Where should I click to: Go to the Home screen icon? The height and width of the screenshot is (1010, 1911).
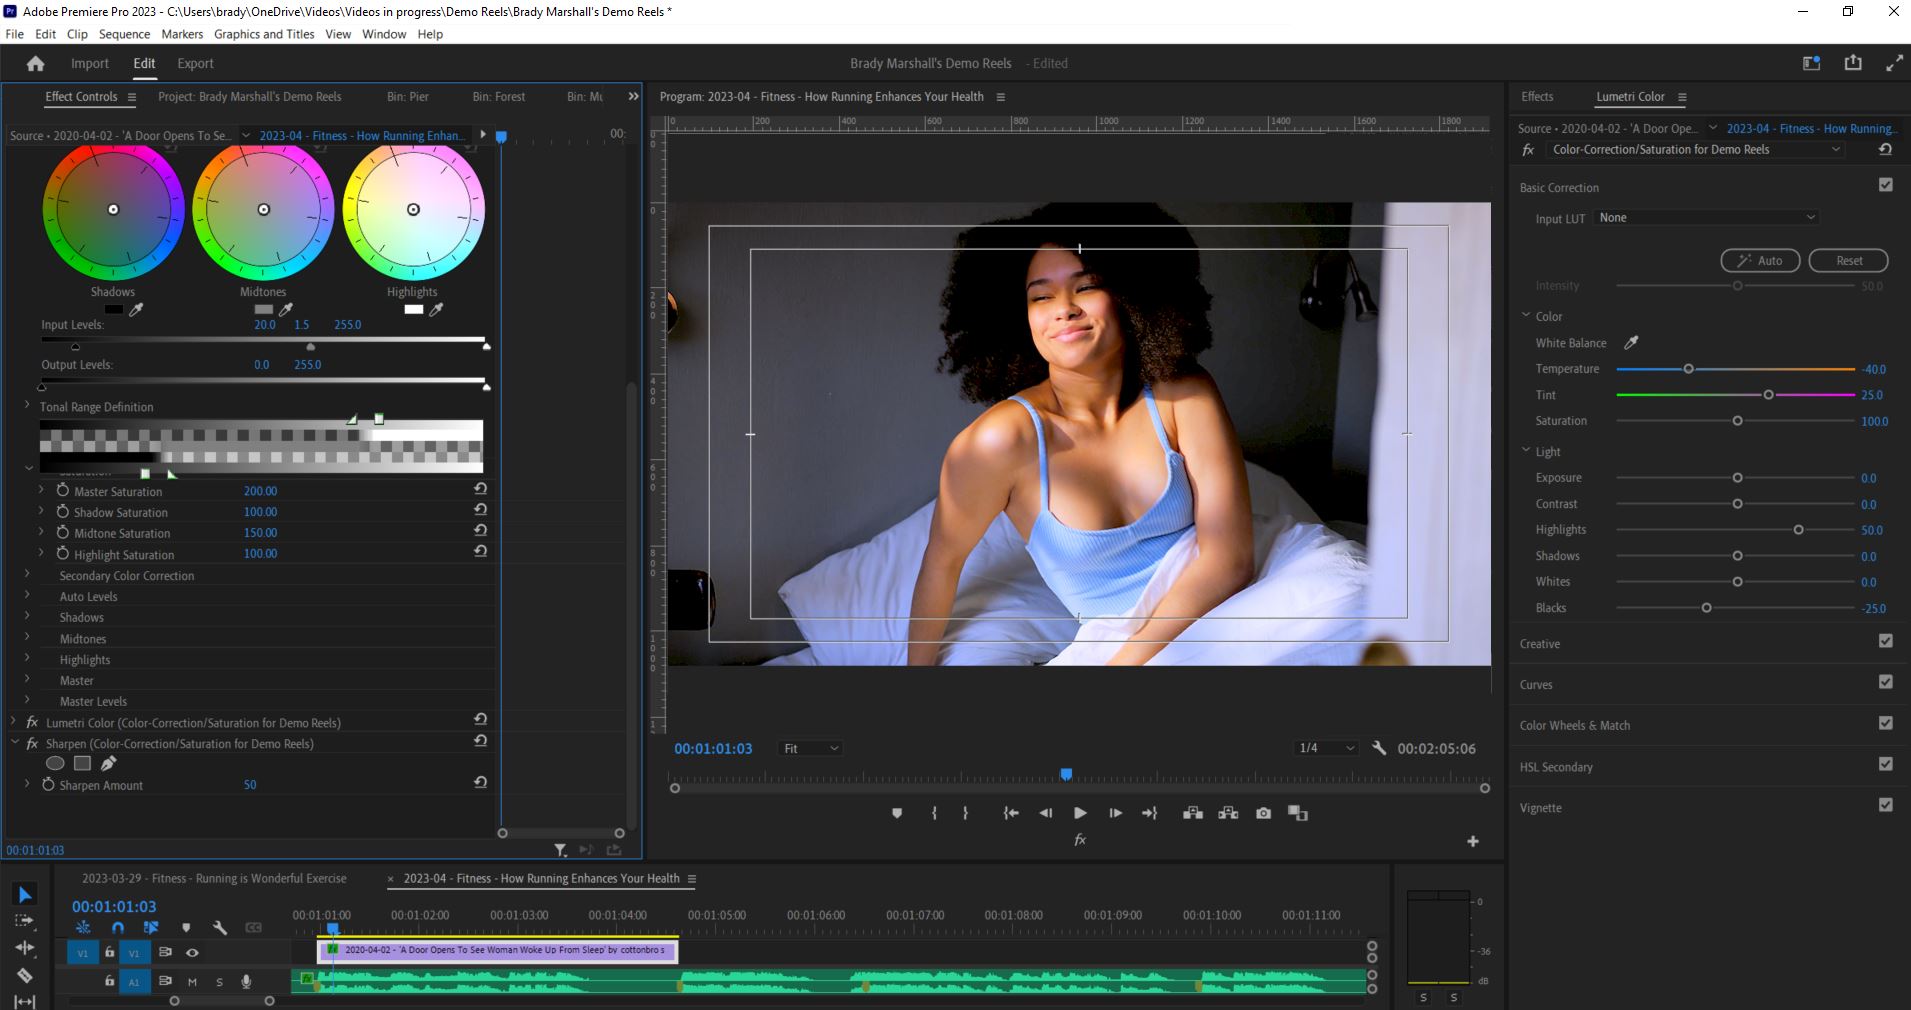pyautogui.click(x=36, y=63)
